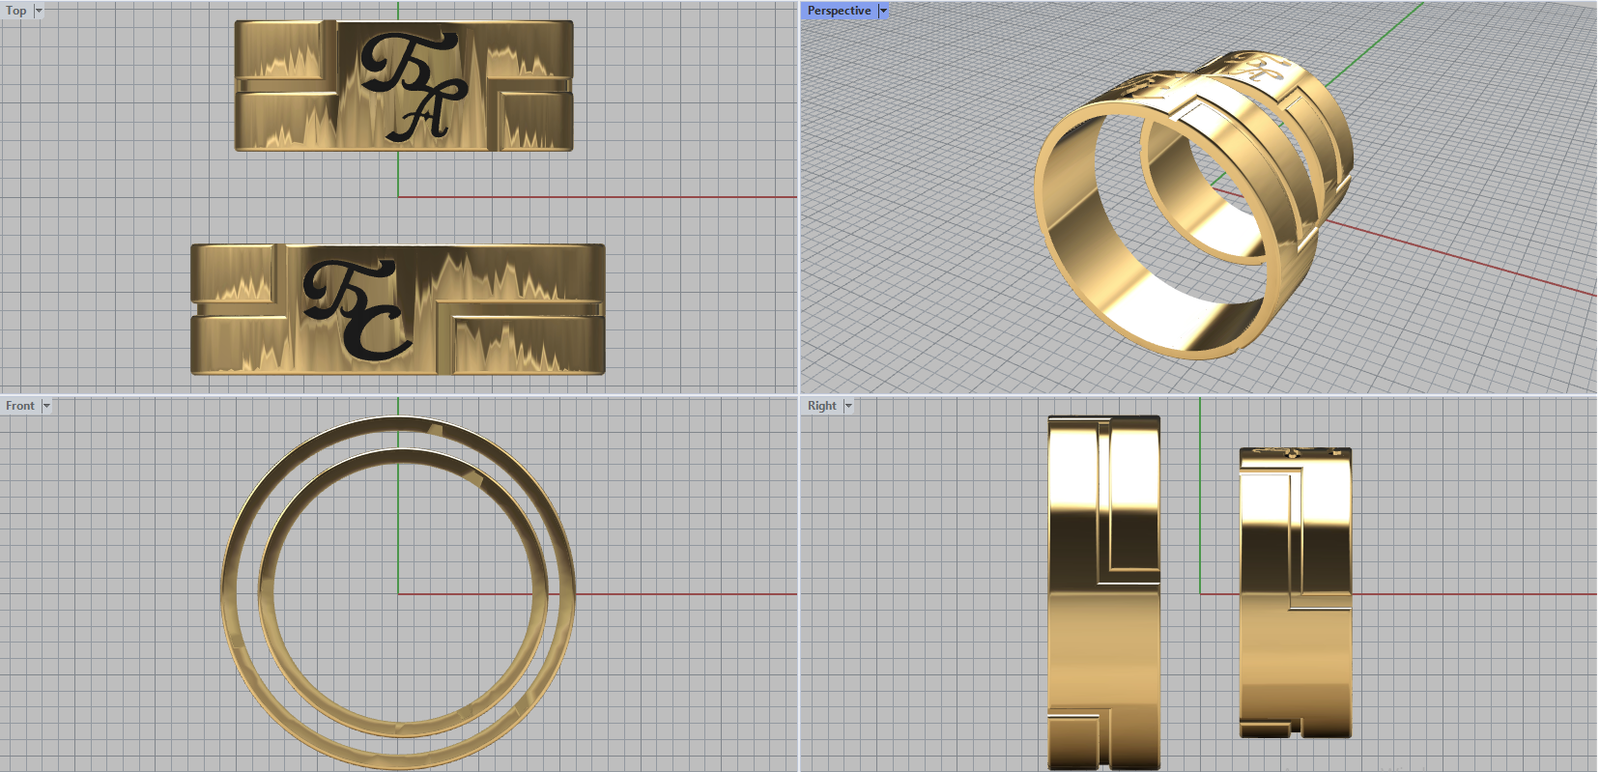This screenshot has height=772, width=1600.
Task: Open the Perspective viewport menu arrow
Action: point(883,11)
